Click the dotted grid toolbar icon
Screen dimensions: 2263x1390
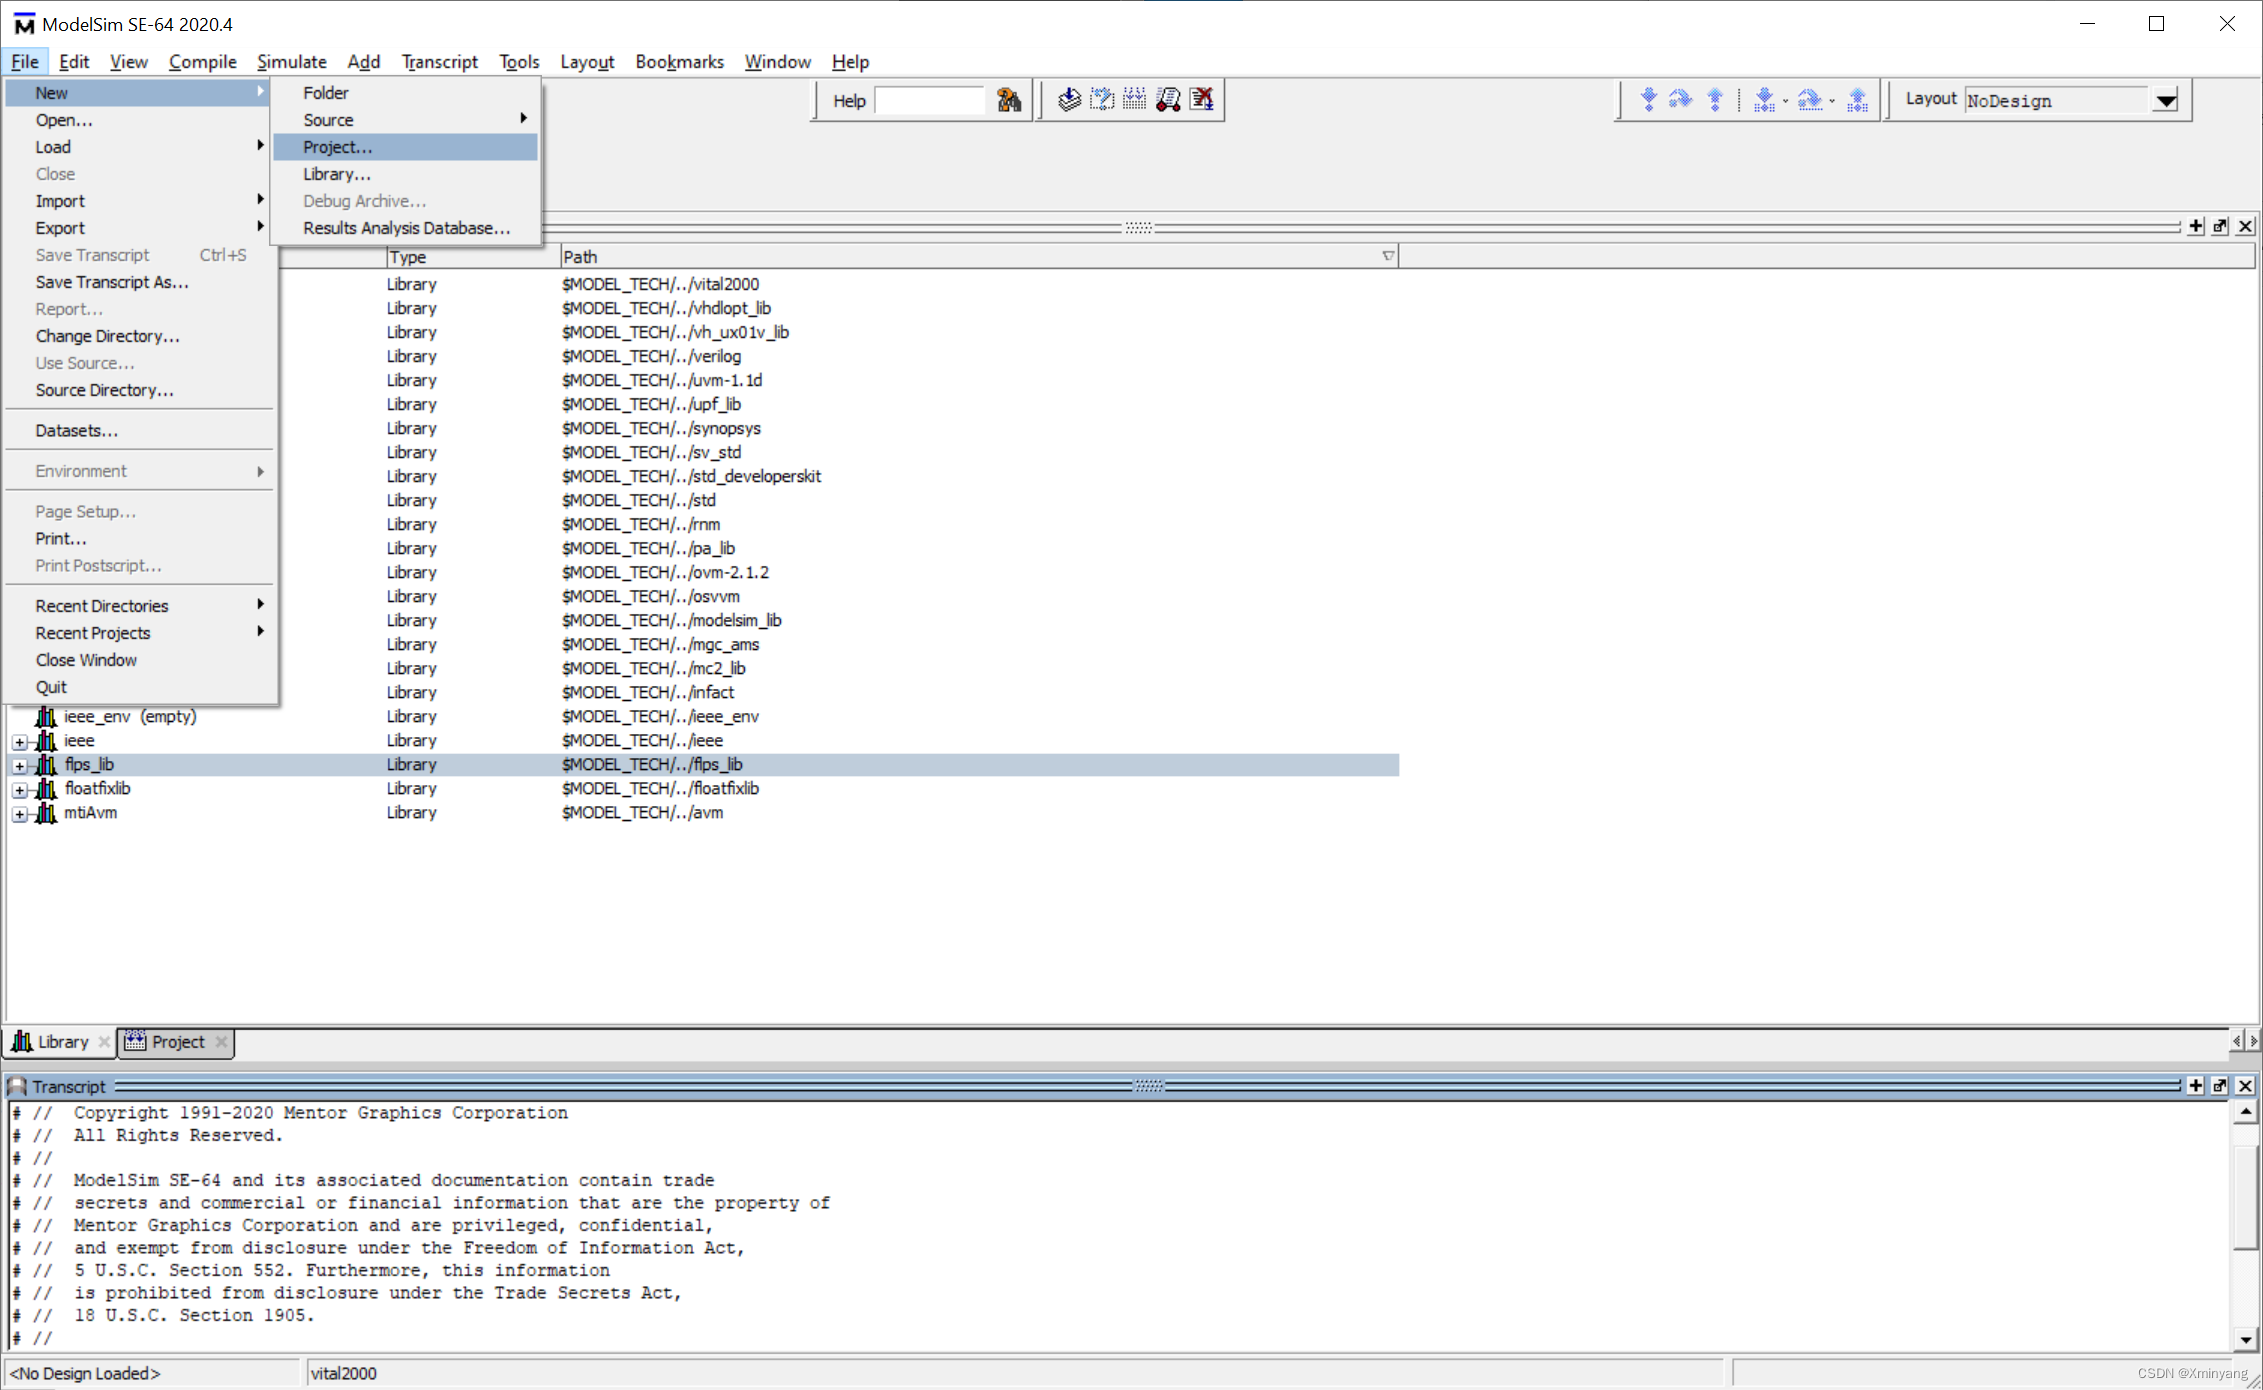pyautogui.click(x=1135, y=100)
